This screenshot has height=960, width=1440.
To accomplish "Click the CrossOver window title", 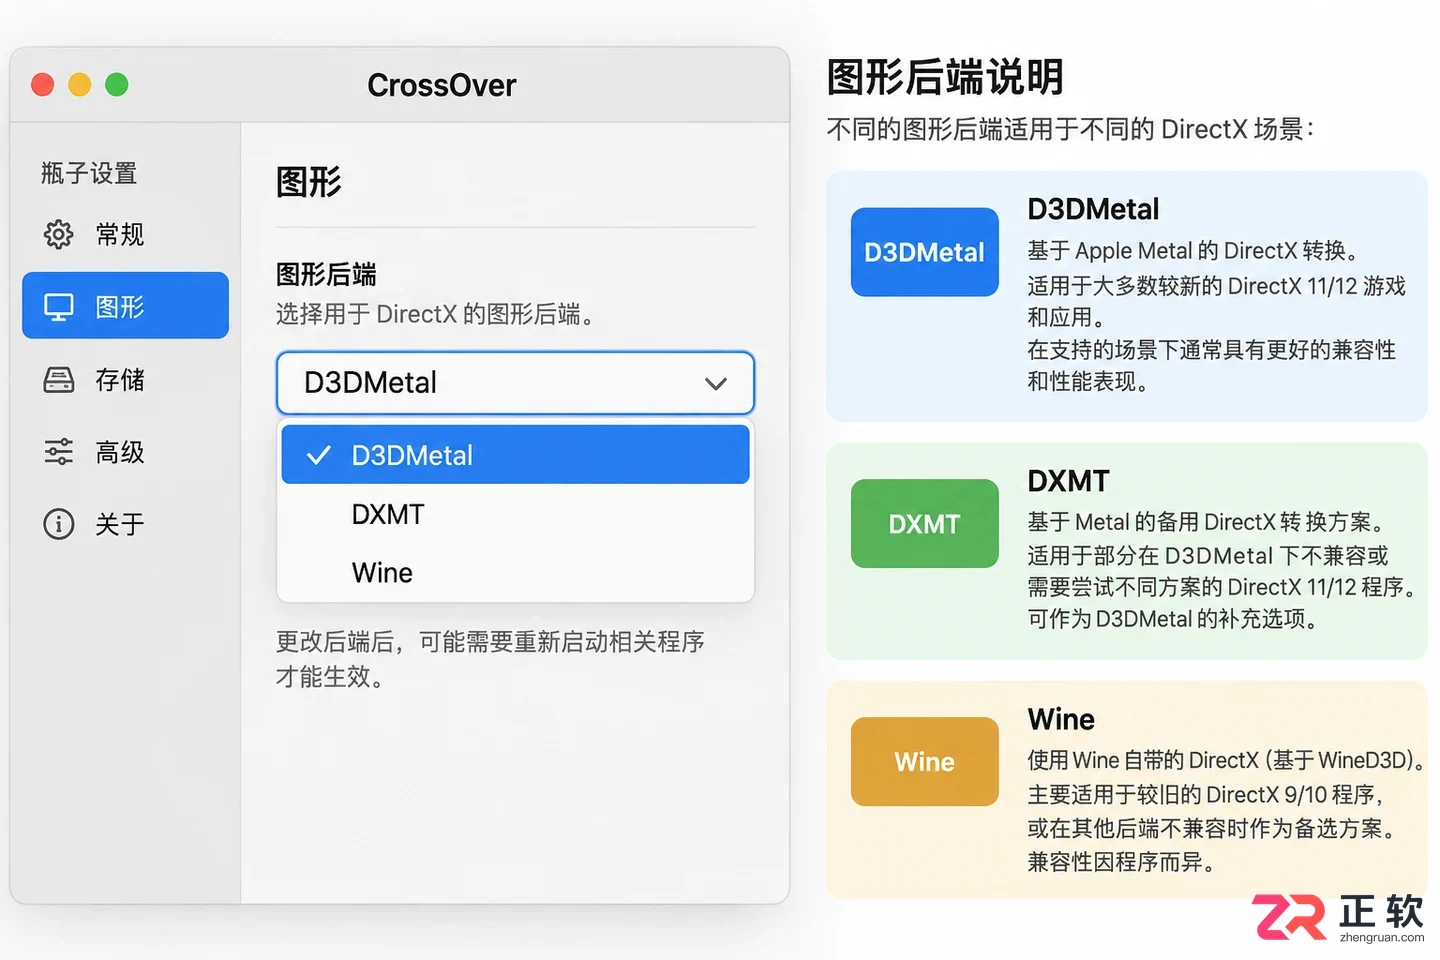I will point(441,85).
